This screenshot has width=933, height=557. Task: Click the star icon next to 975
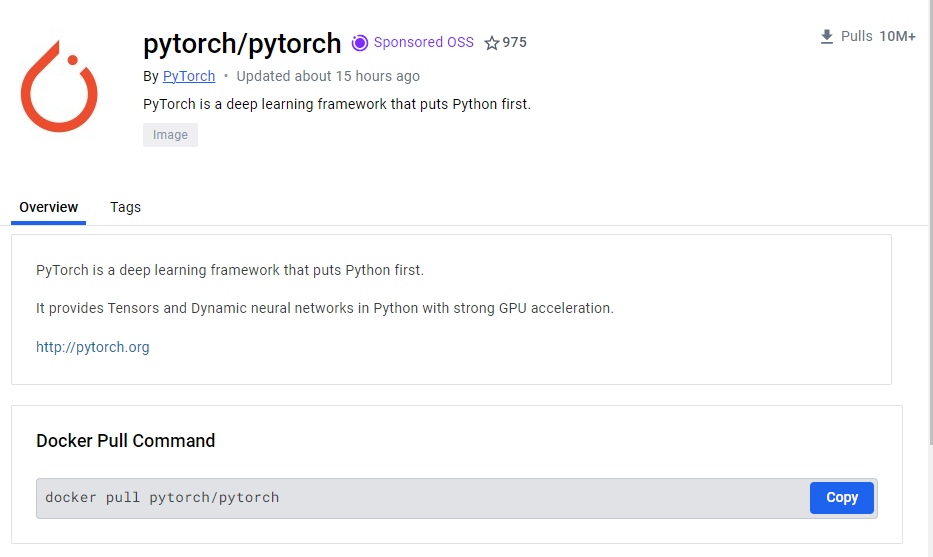point(491,43)
